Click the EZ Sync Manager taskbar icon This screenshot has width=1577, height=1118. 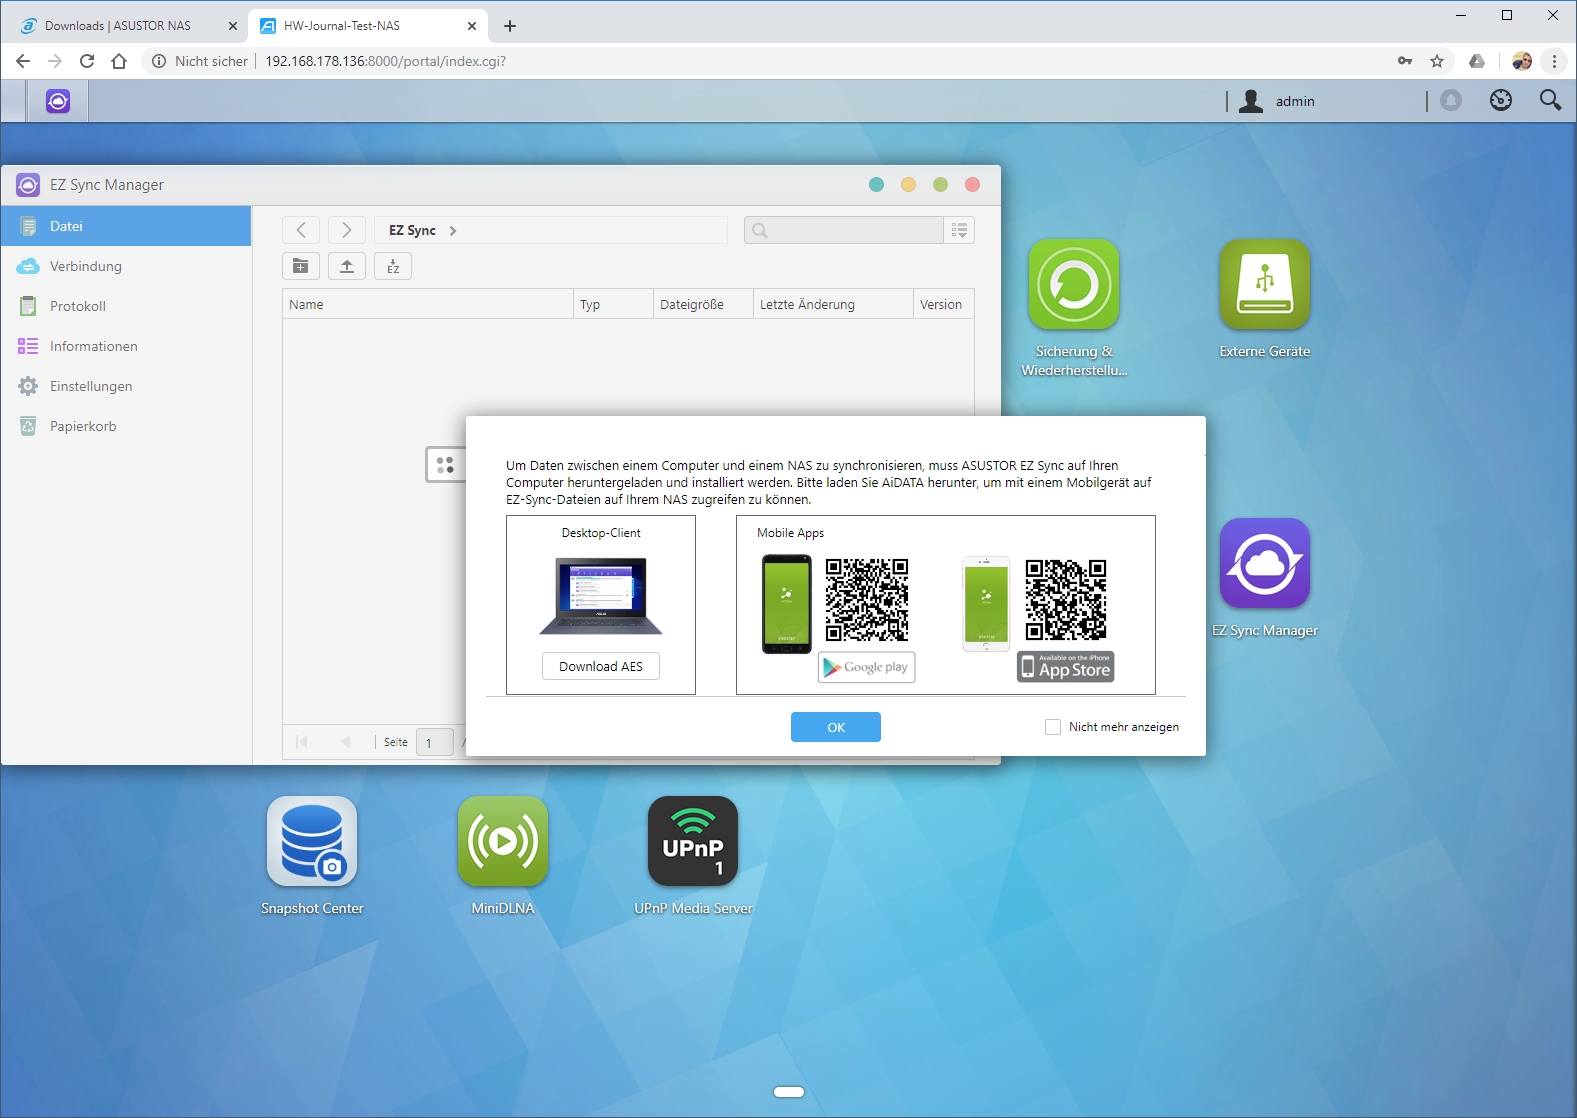58,101
